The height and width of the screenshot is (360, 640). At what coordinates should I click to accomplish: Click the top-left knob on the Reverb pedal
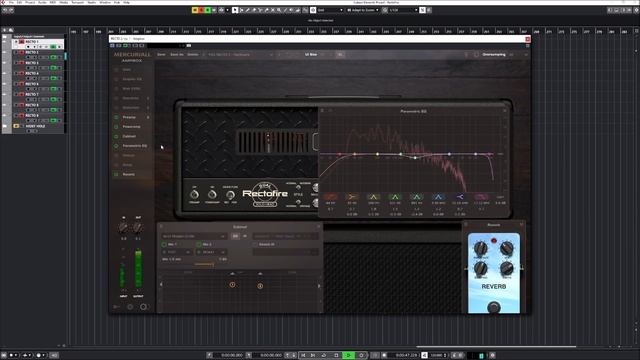click(481, 248)
